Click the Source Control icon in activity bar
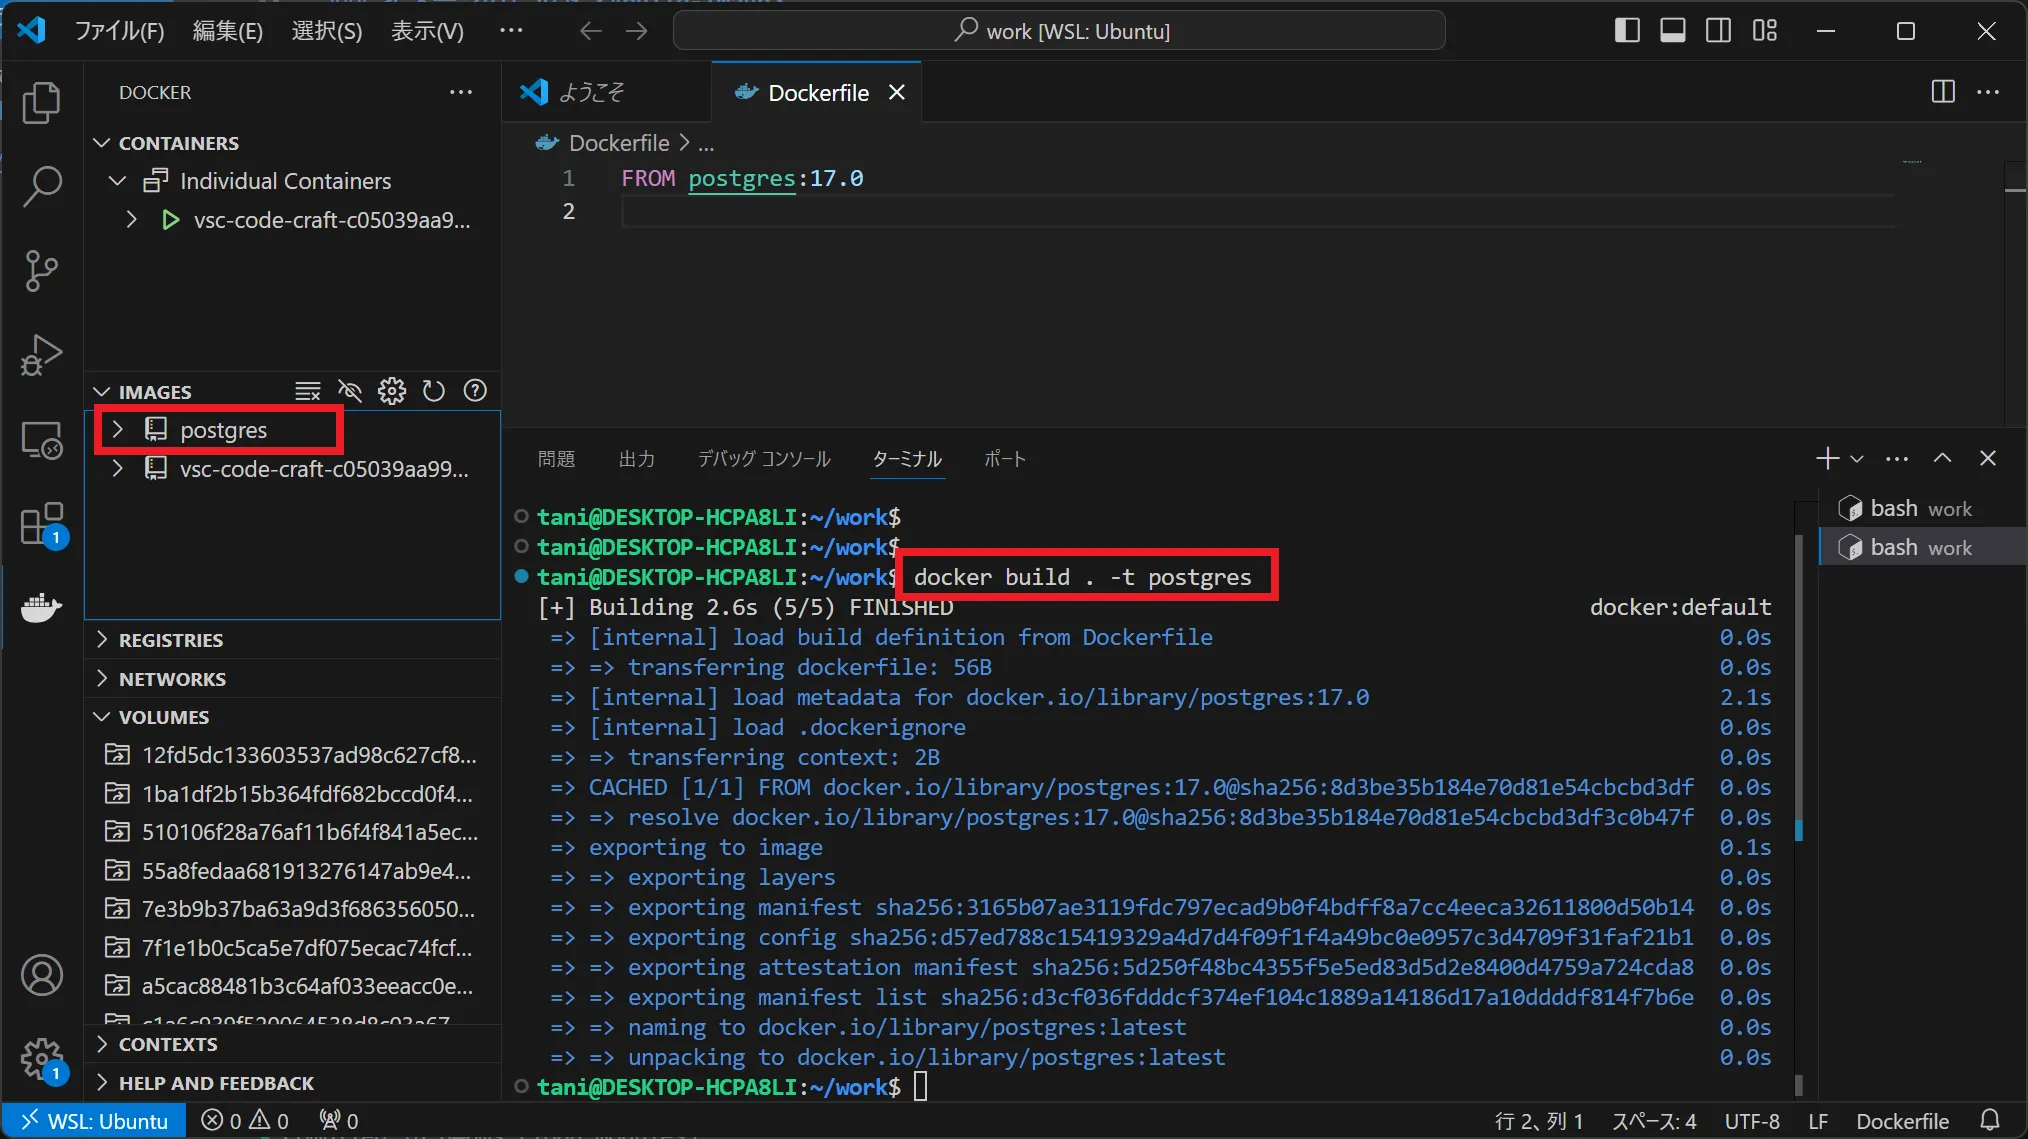Screen dimensions: 2028x1139 [x=38, y=267]
